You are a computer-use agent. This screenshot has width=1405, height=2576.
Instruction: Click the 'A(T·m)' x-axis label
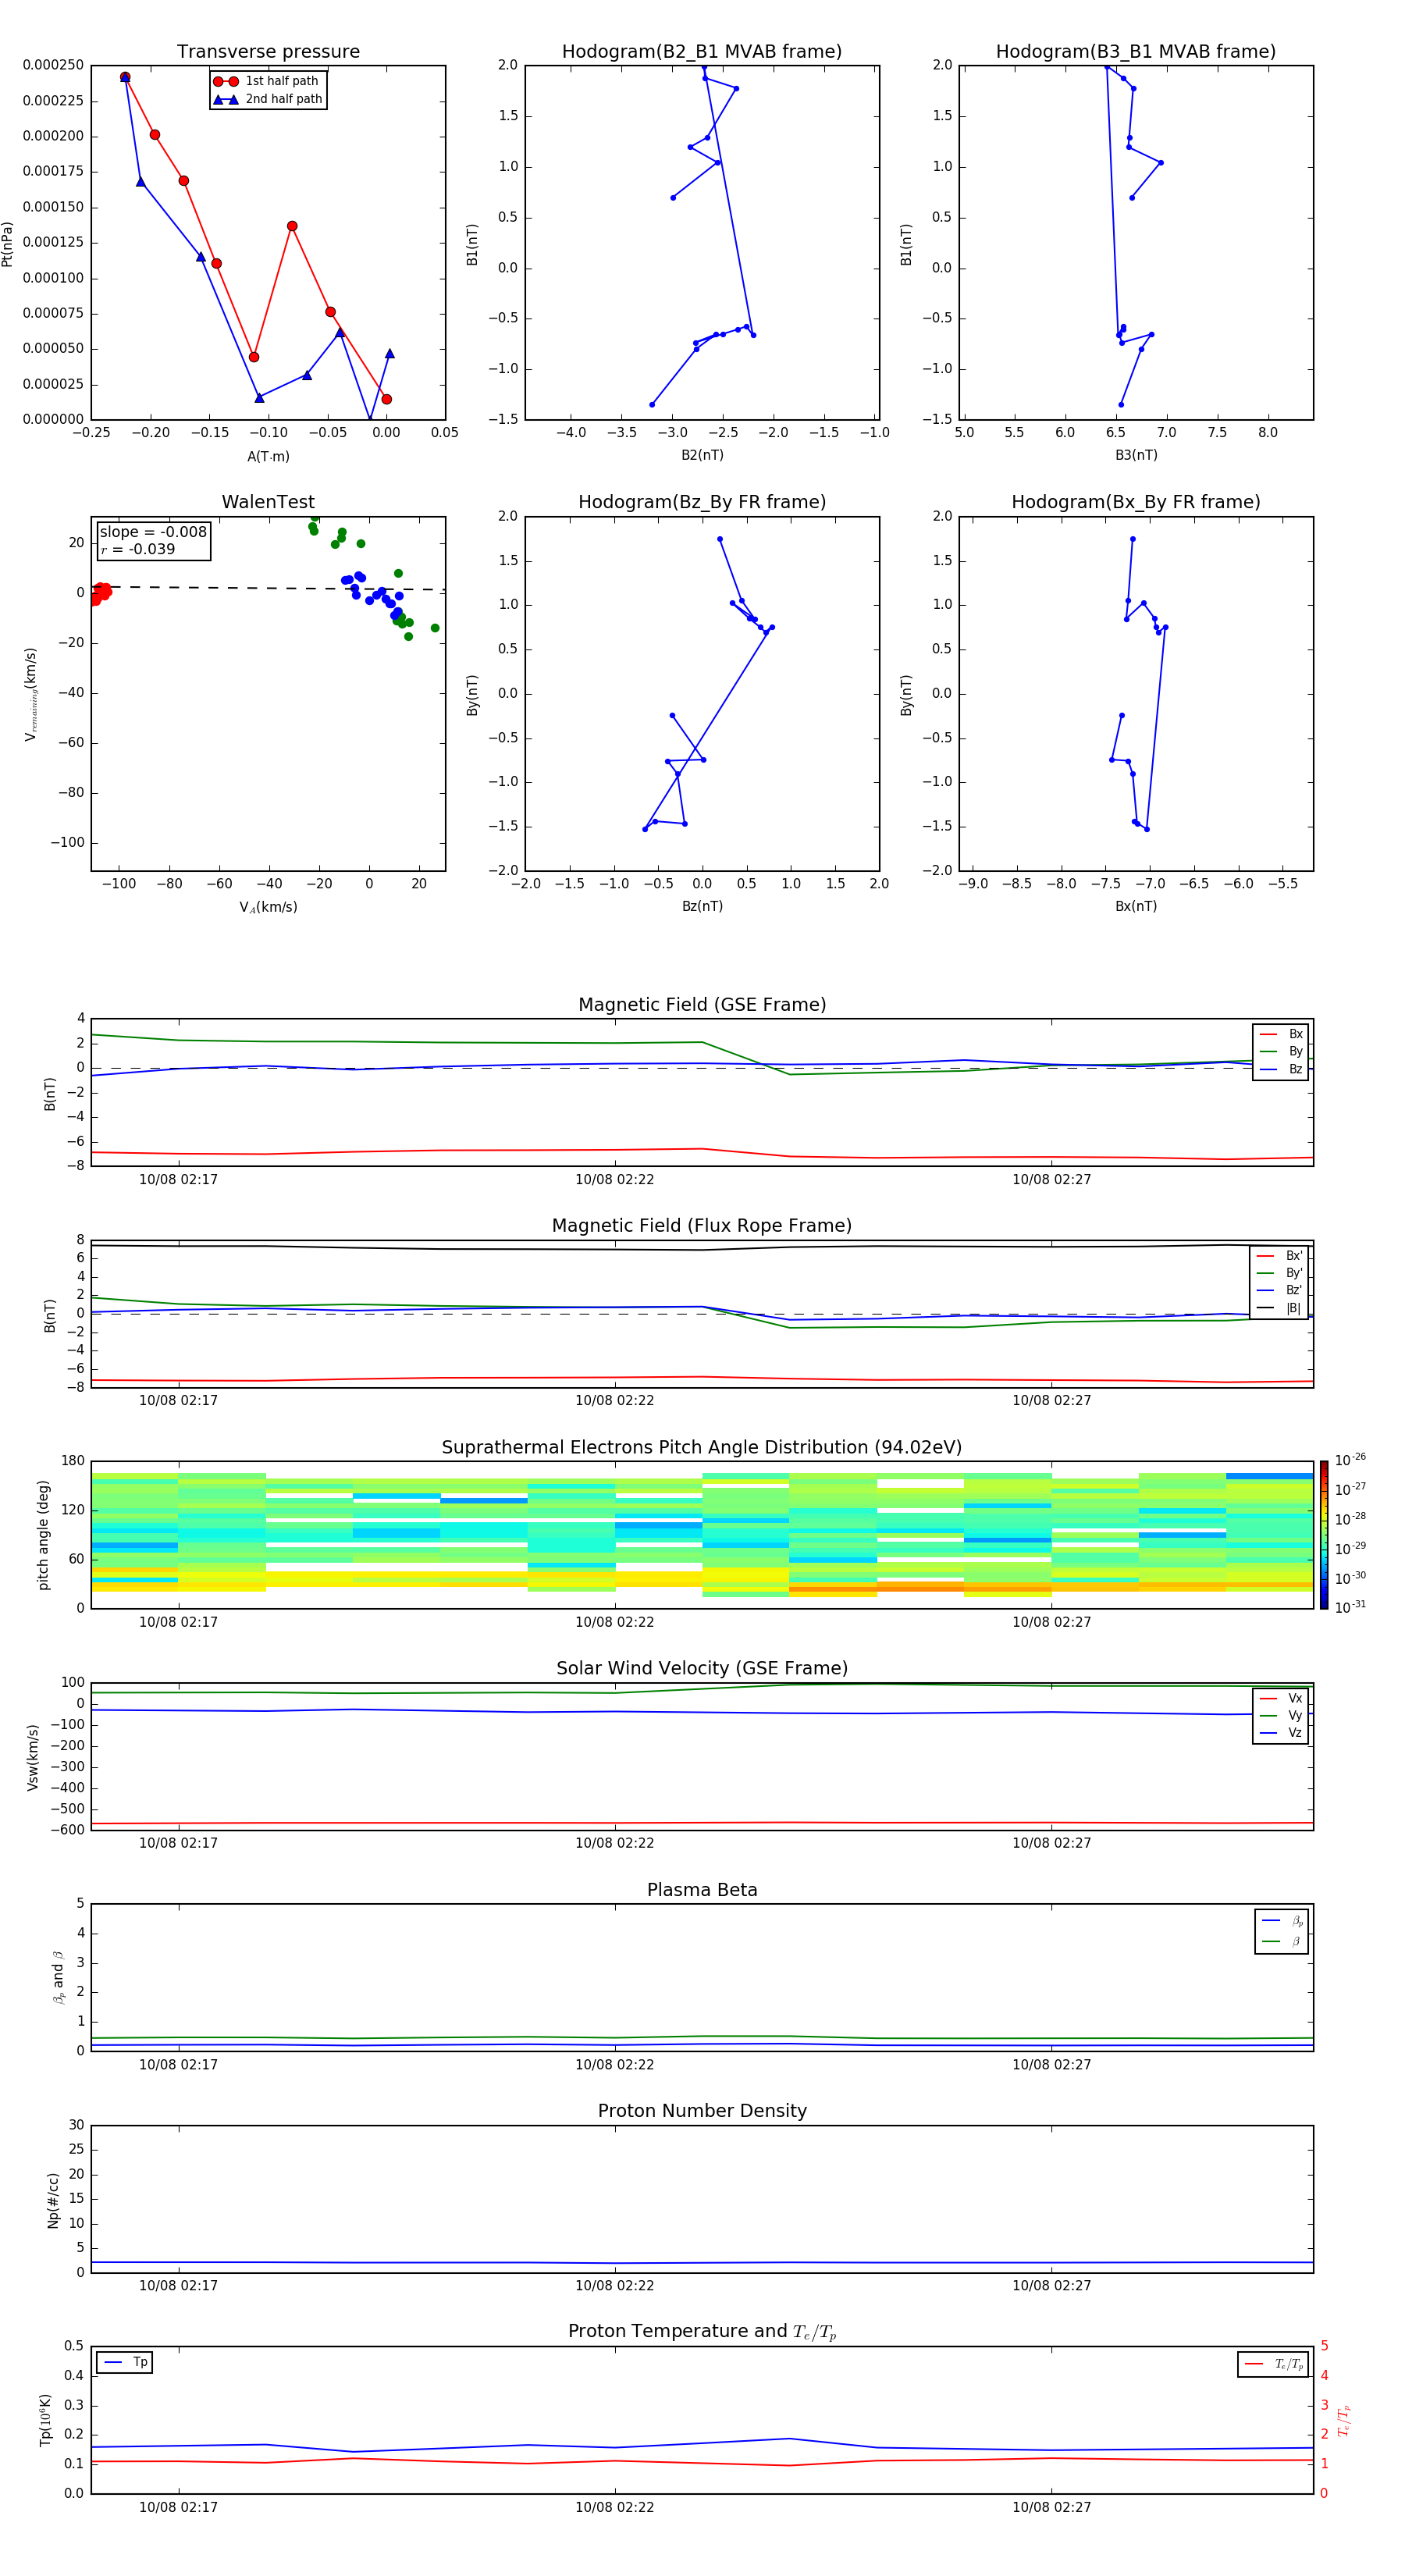tap(268, 457)
